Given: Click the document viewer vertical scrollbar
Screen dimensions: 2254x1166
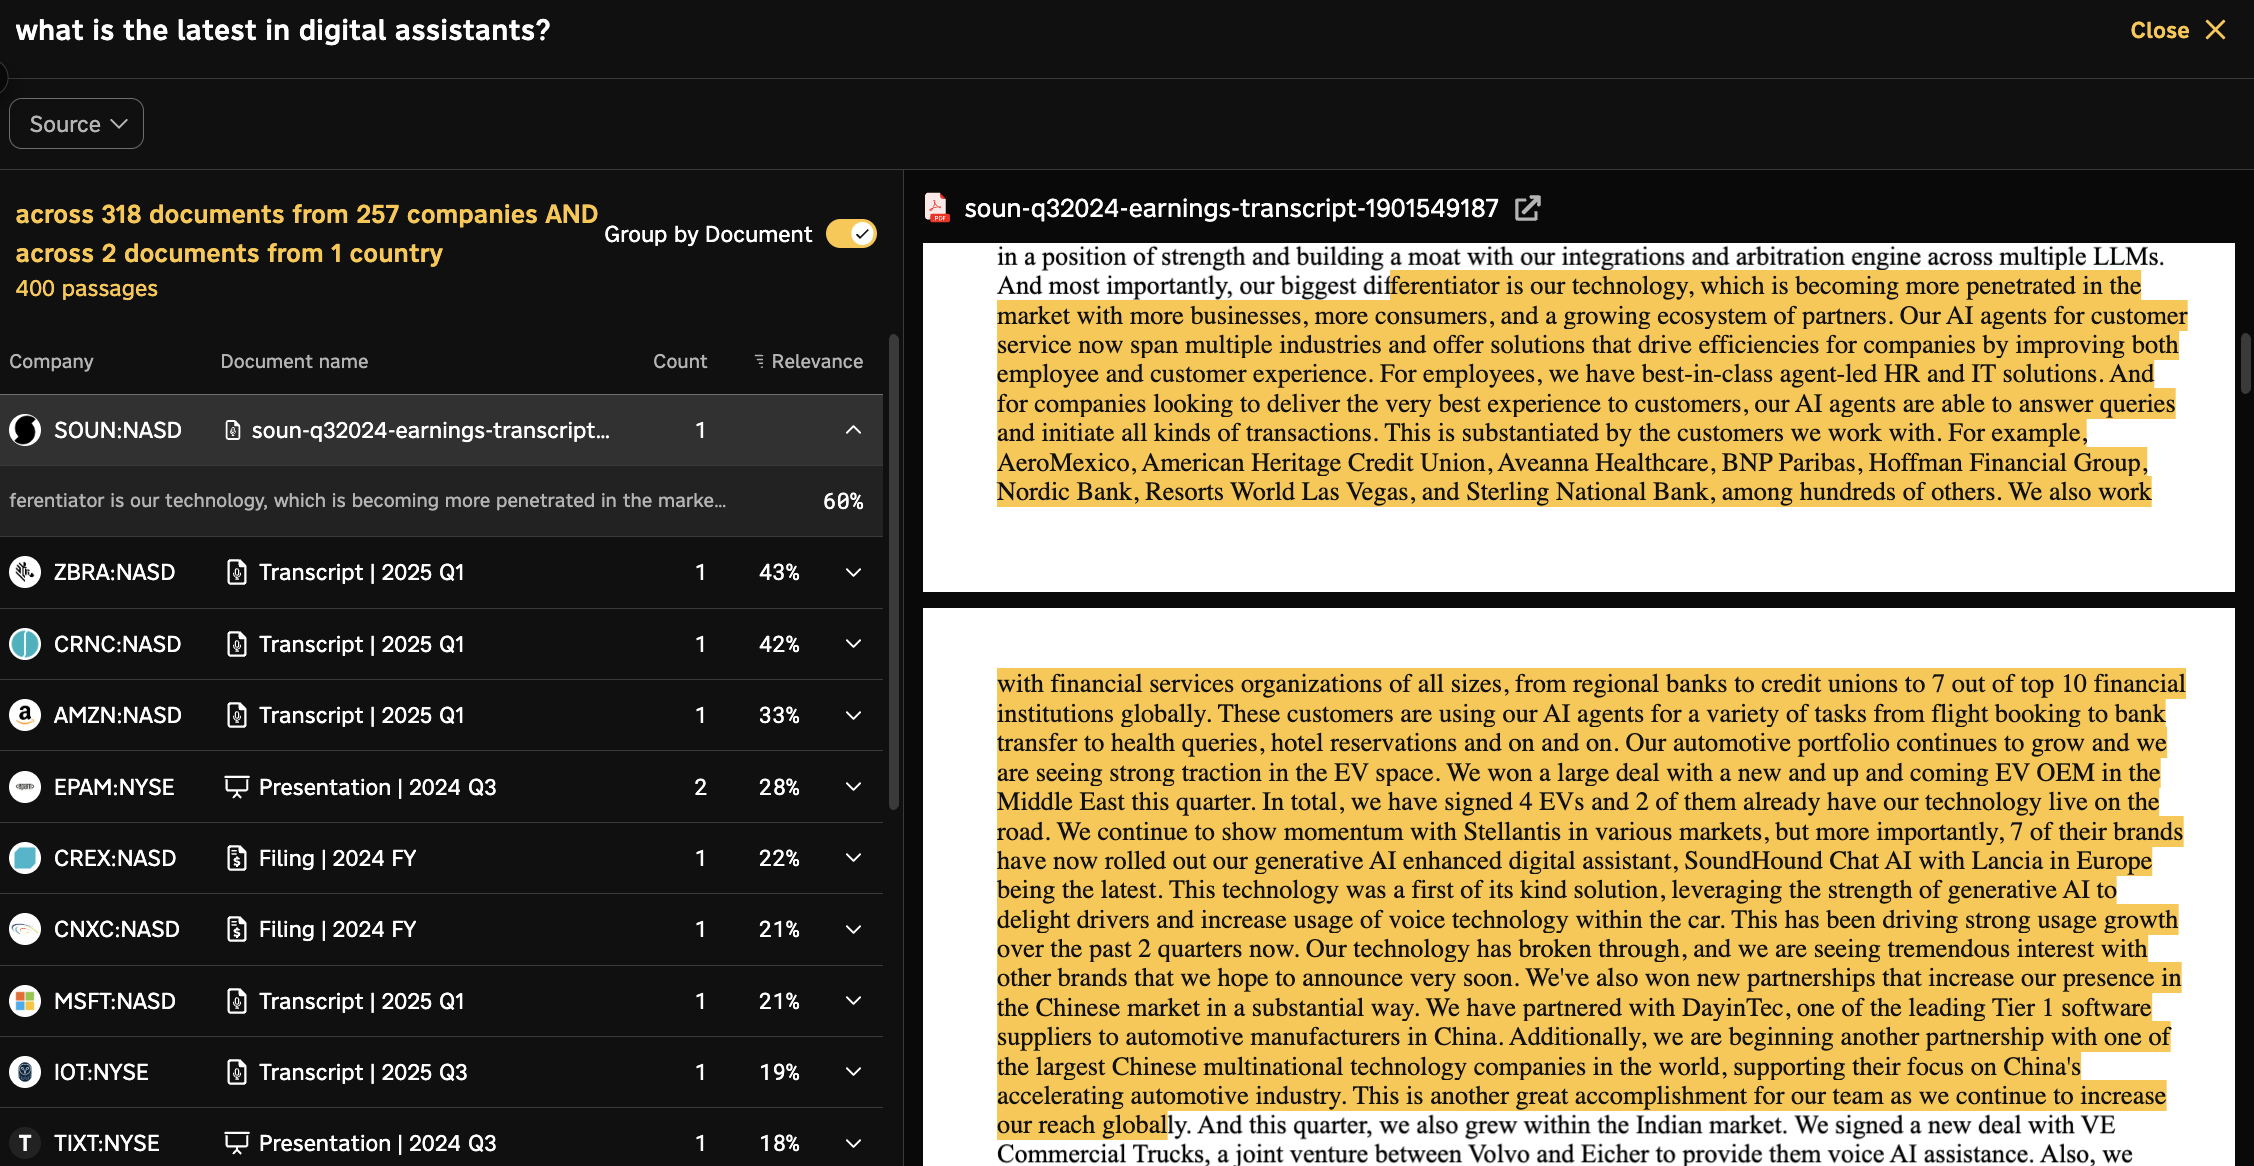Looking at the screenshot, I should (2245, 363).
